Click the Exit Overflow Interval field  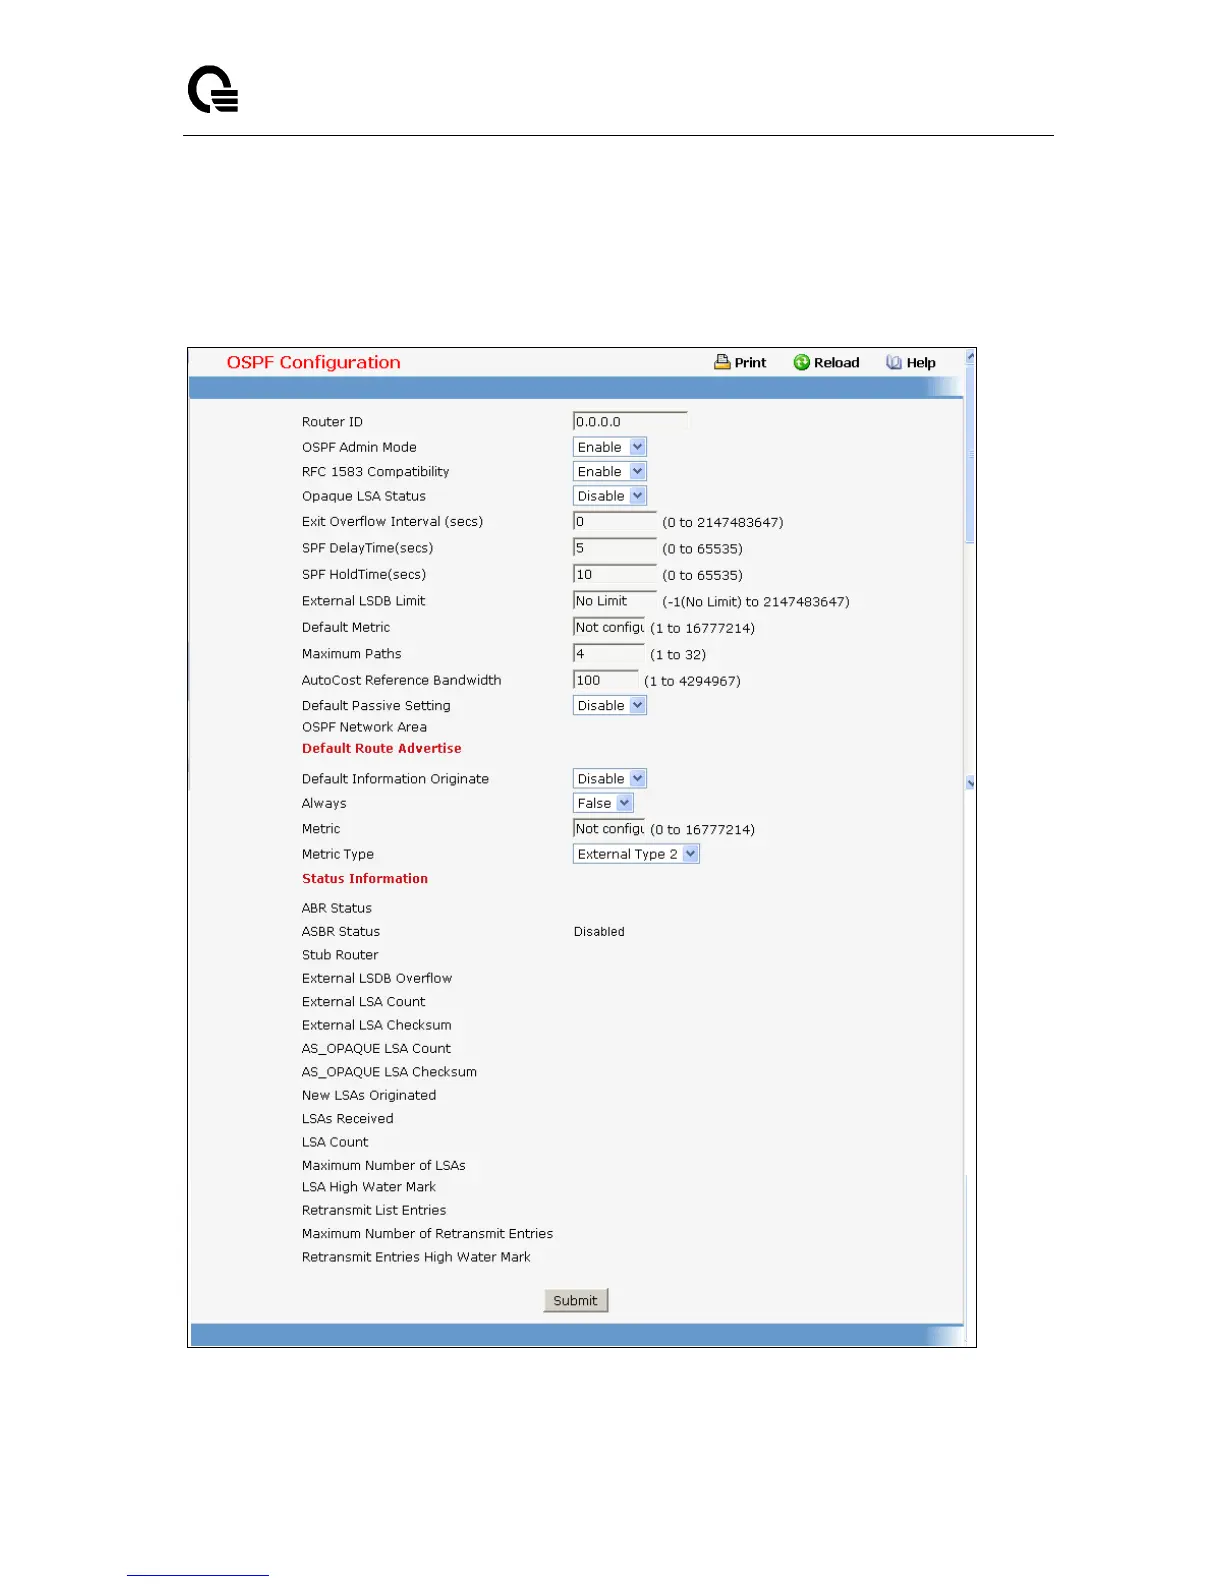(615, 521)
